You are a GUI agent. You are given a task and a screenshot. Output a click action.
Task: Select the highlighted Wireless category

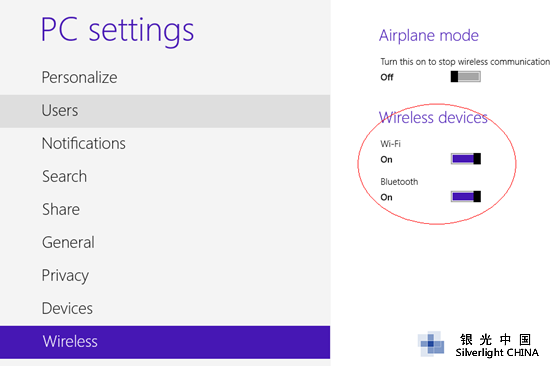click(x=165, y=342)
